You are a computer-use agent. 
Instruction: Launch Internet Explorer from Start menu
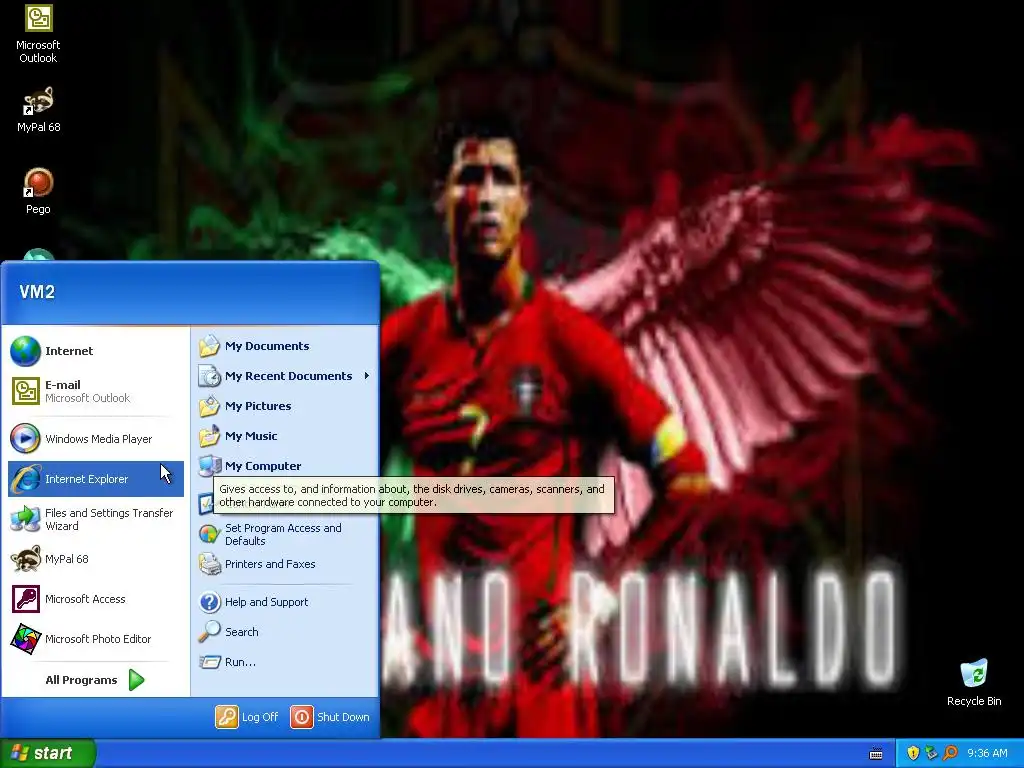click(x=95, y=479)
